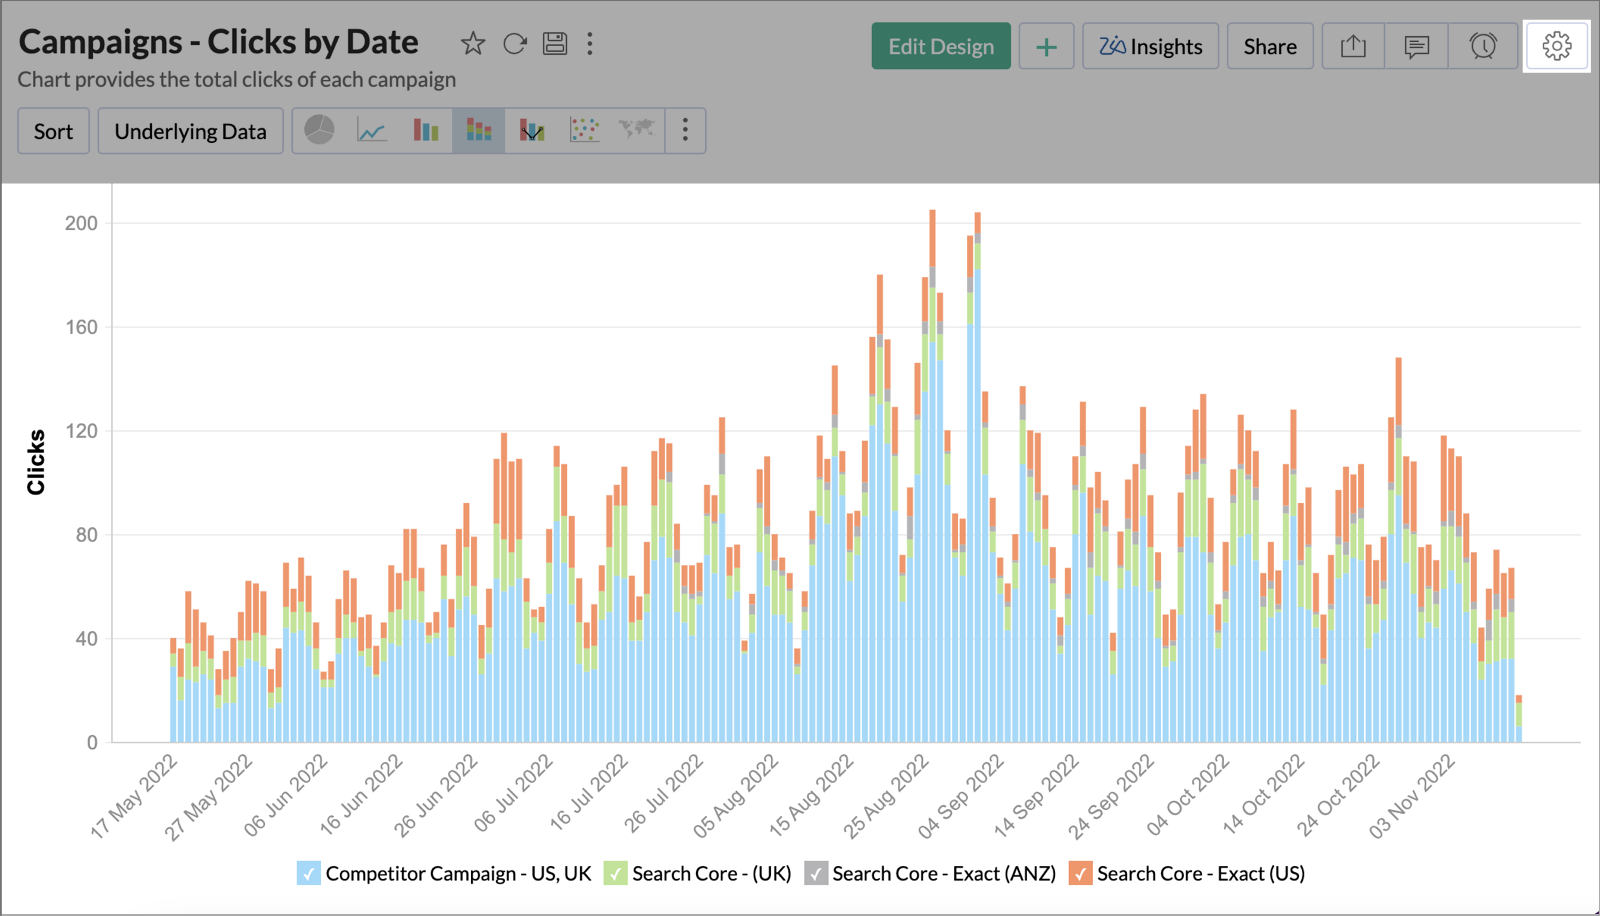Click the Edit Design button
1600x916 pixels.
[940, 45]
